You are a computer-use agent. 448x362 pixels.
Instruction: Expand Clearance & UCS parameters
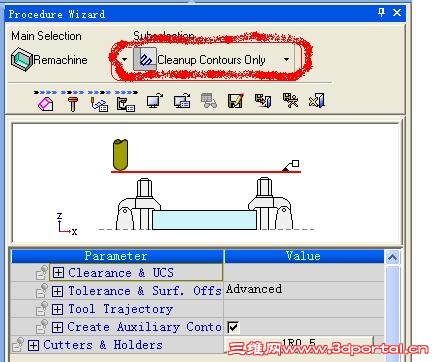pos(58,273)
